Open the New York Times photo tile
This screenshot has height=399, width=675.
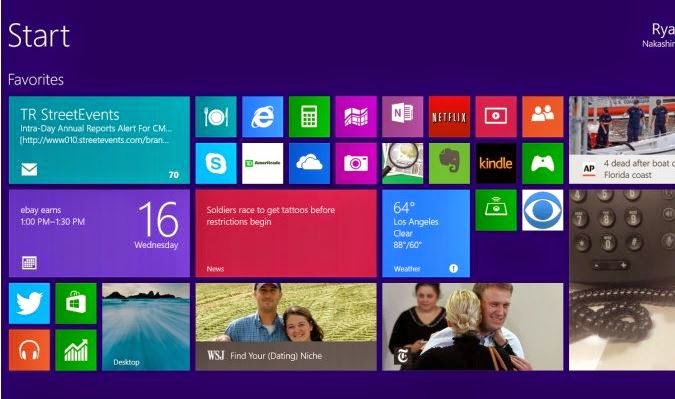473,327
